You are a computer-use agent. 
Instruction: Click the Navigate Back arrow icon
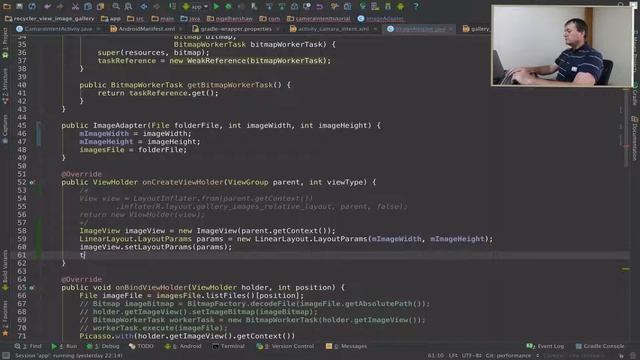pos(144,6)
